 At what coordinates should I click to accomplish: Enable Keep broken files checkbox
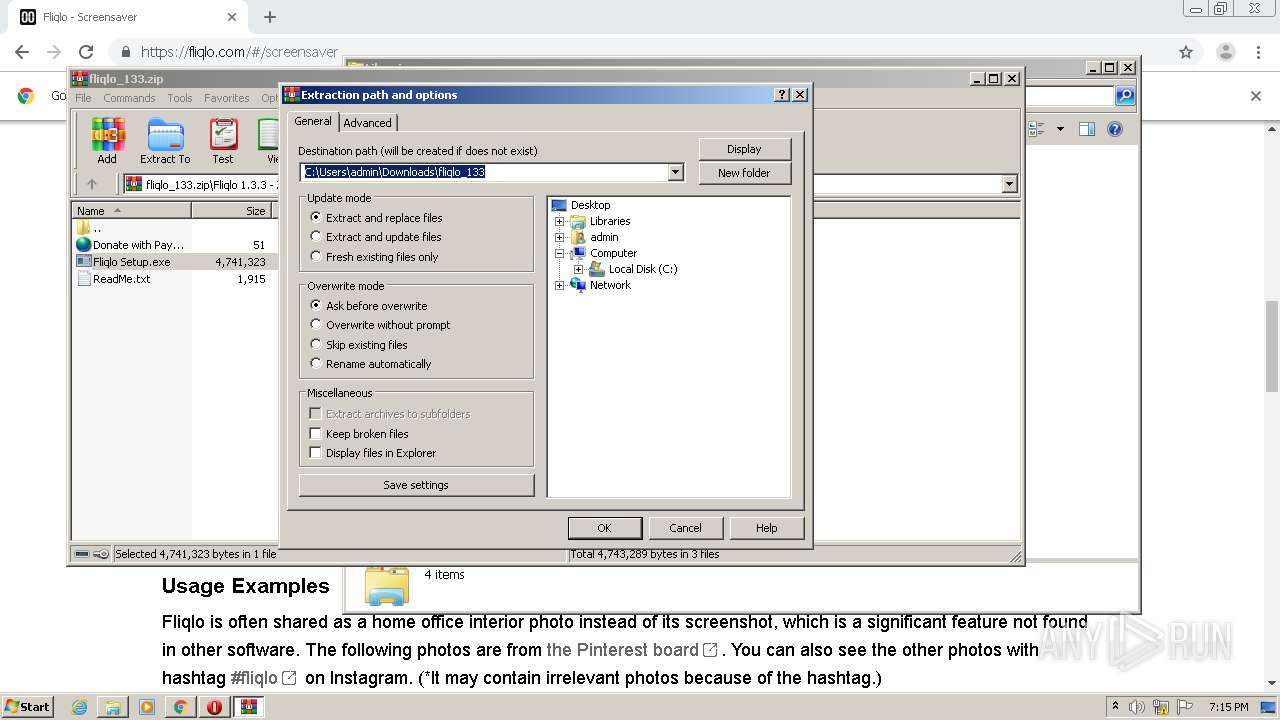click(315, 434)
